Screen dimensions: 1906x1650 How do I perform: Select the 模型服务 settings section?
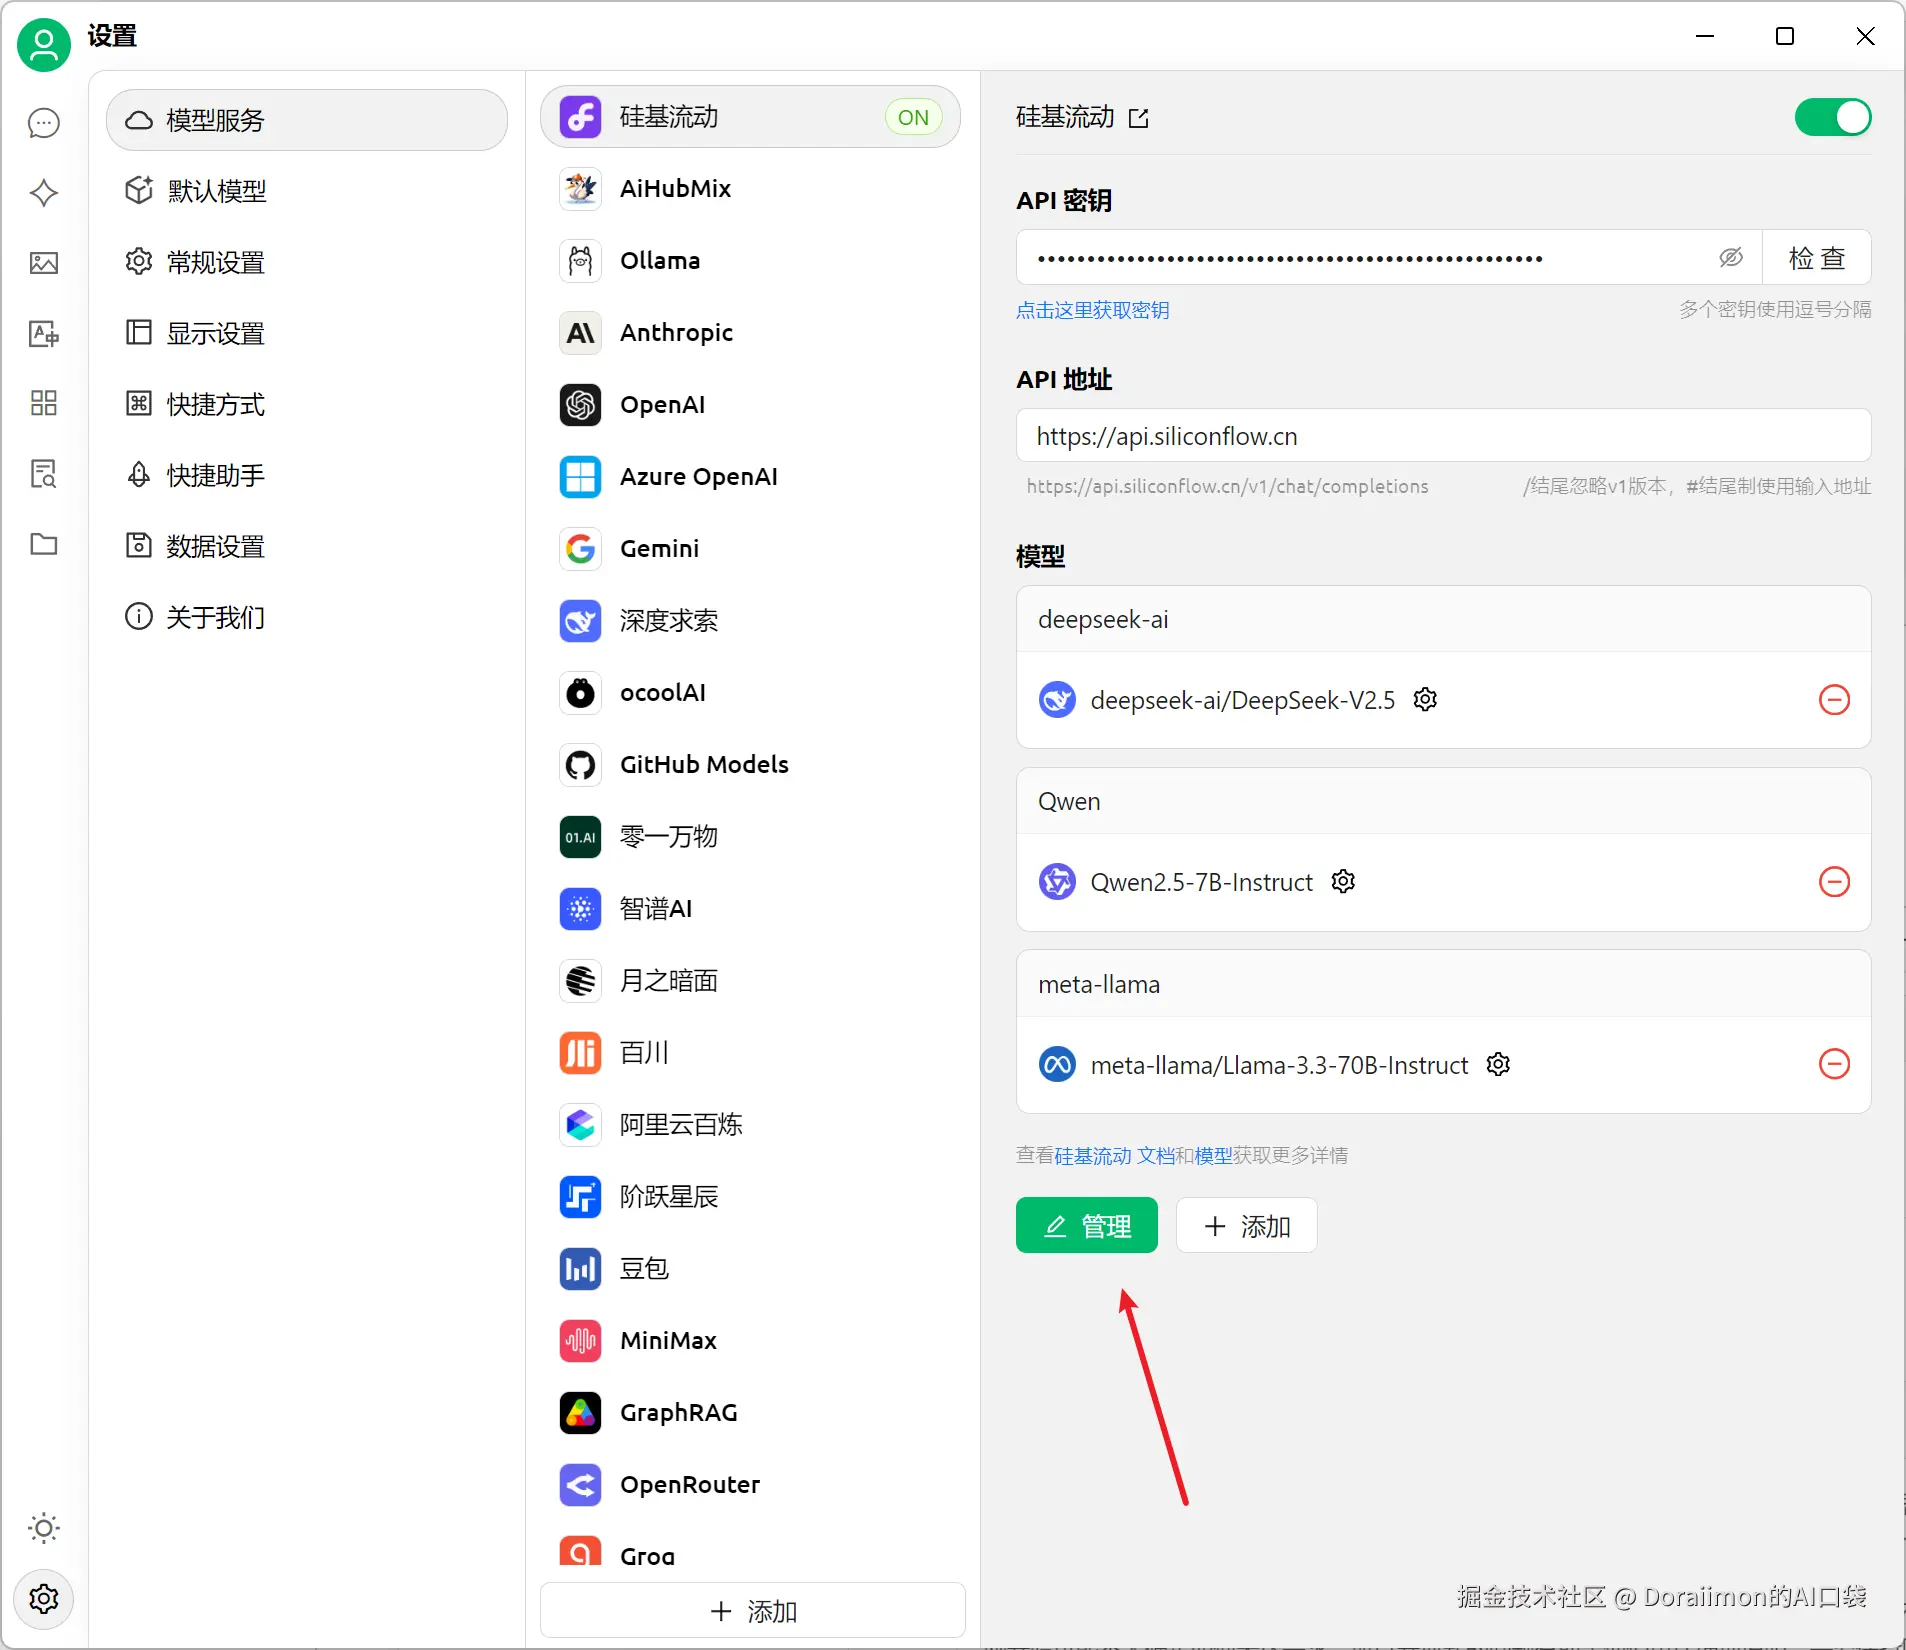pyautogui.click(x=307, y=120)
